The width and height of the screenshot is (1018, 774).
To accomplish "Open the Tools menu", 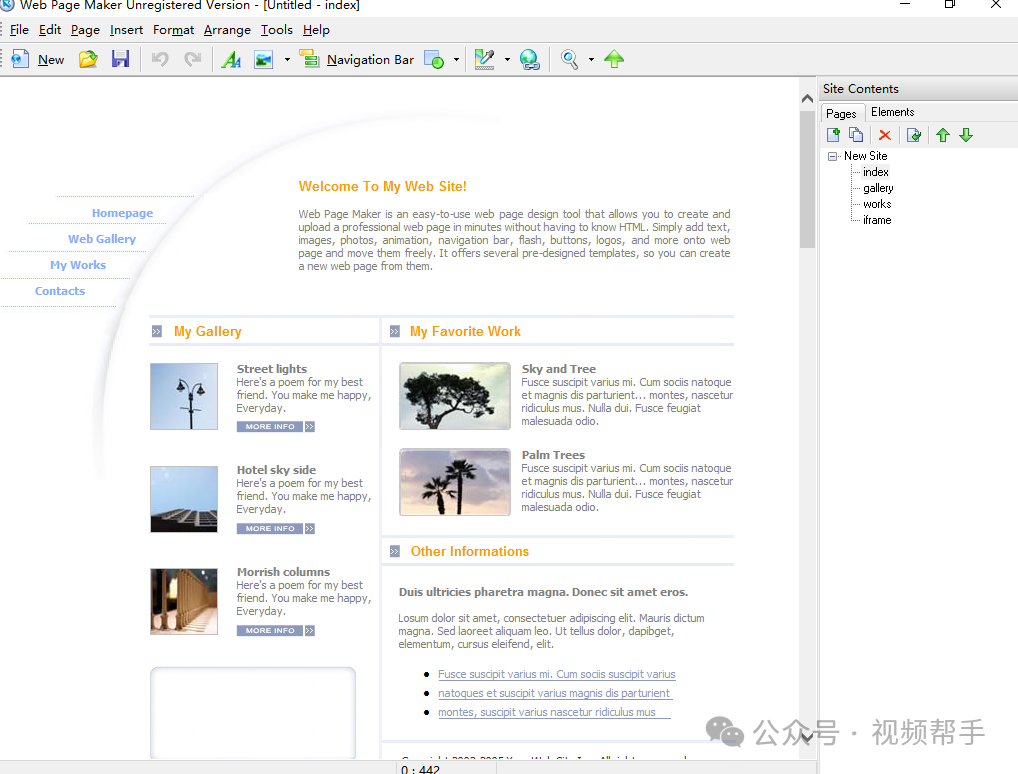I will (277, 30).
